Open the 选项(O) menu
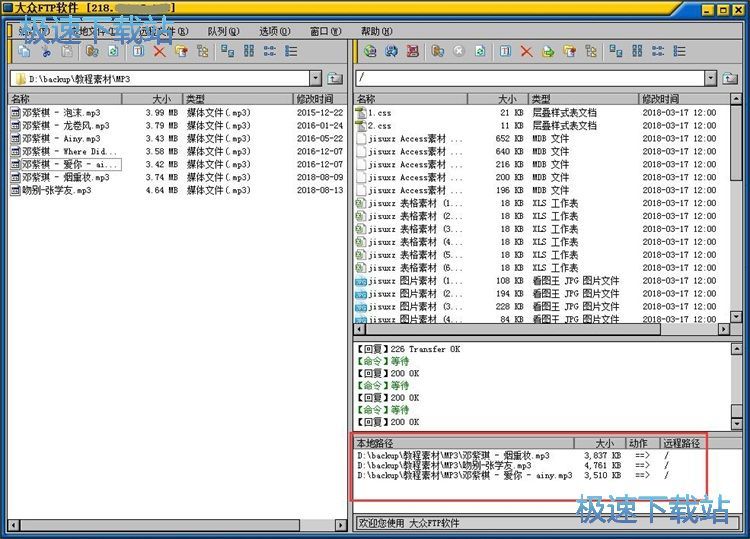This screenshot has height=539, width=750. click(275, 32)
